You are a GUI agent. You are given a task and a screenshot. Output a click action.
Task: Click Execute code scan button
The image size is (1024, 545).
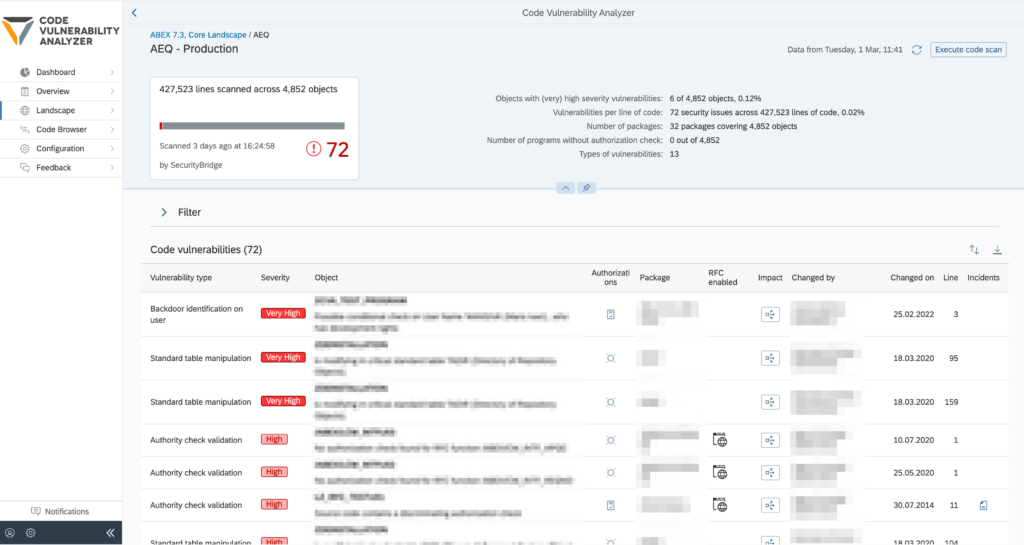coord(968,49)
